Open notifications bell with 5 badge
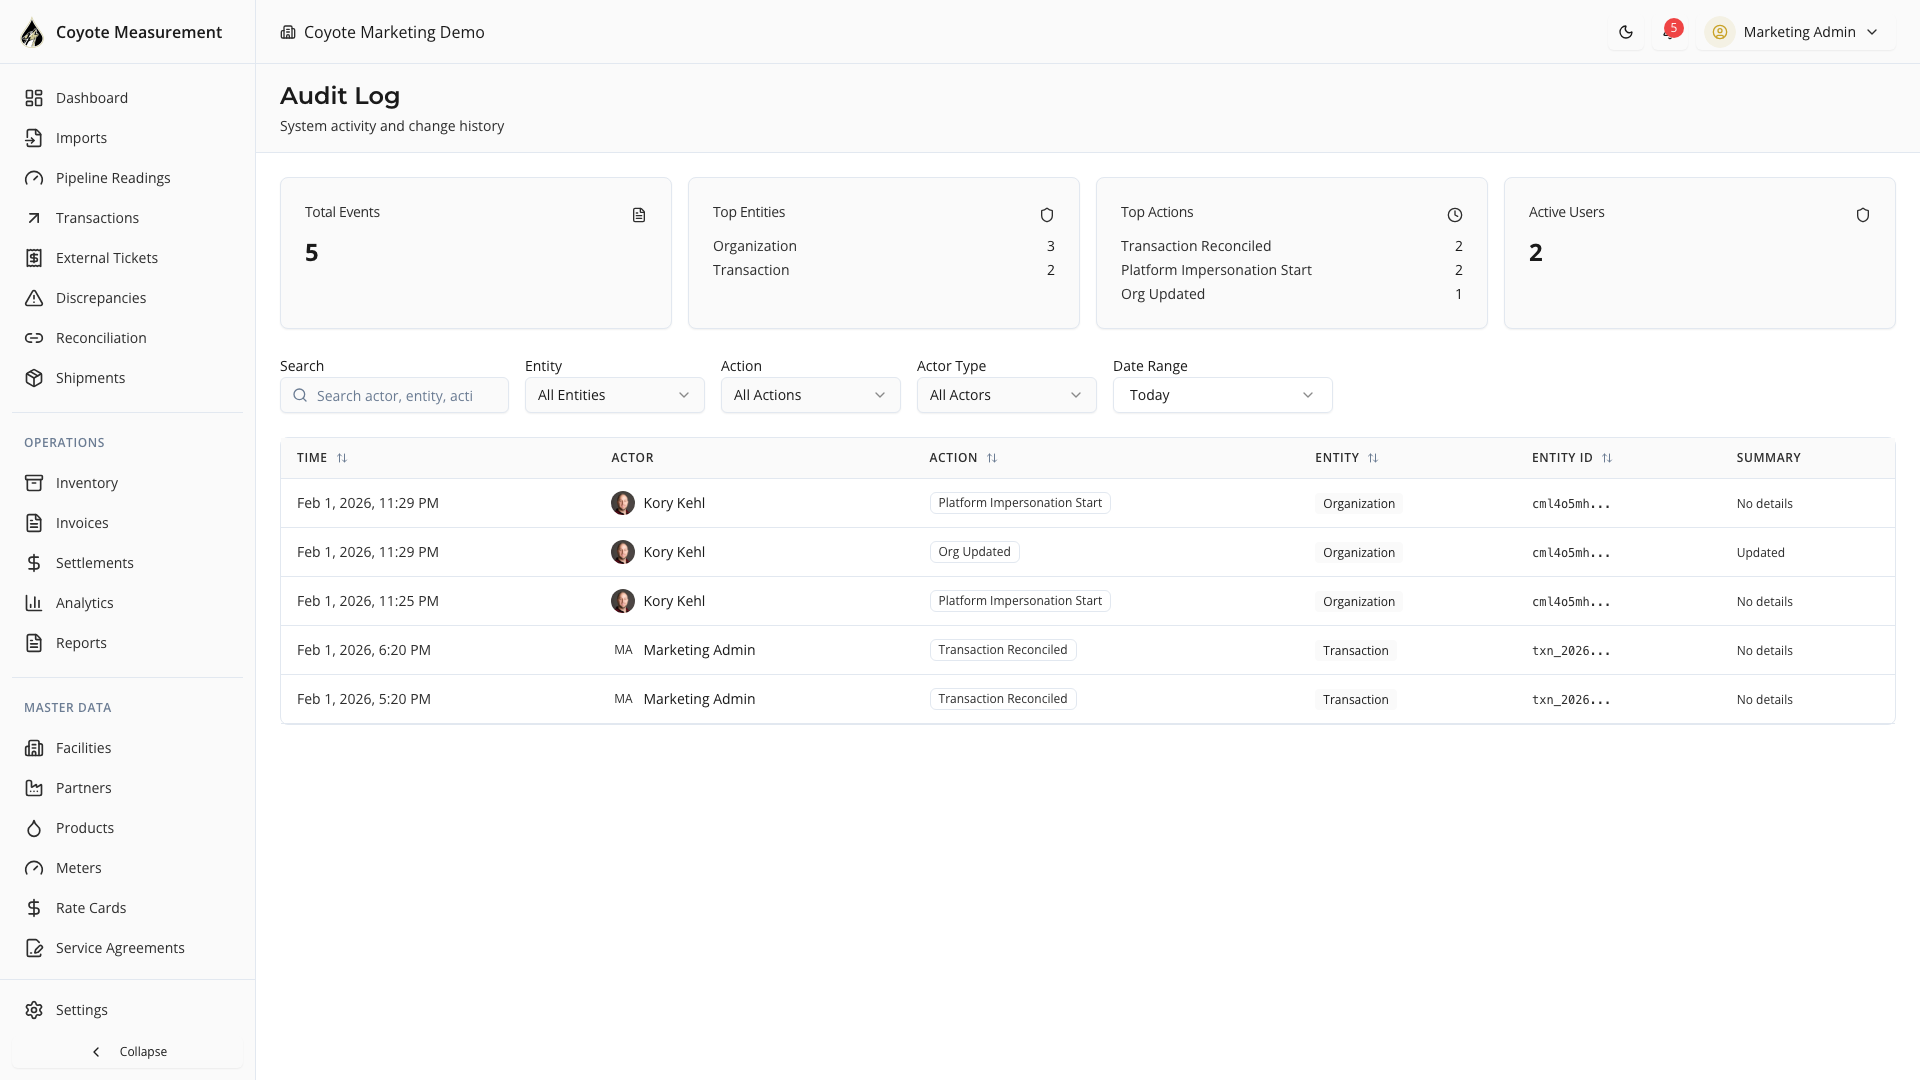Image resolution: width=1920 pixels, height=1080 pixels. point(1669,32)
